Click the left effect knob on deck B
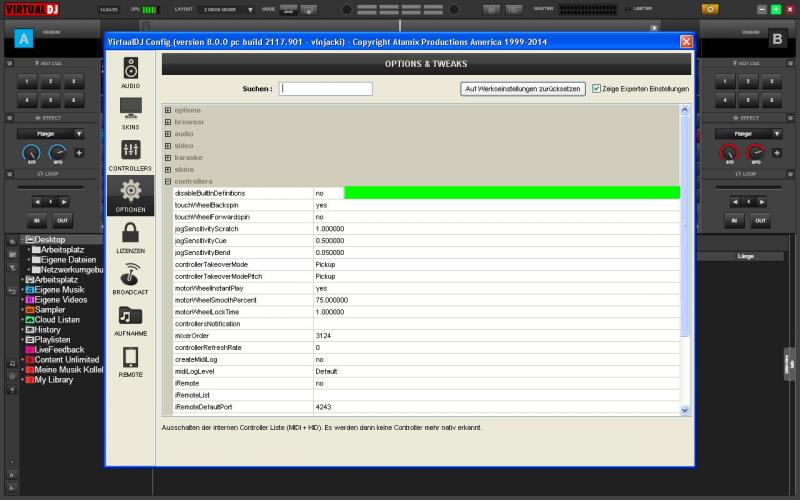This screenshot has height=500, width=800. coord(729,153)
